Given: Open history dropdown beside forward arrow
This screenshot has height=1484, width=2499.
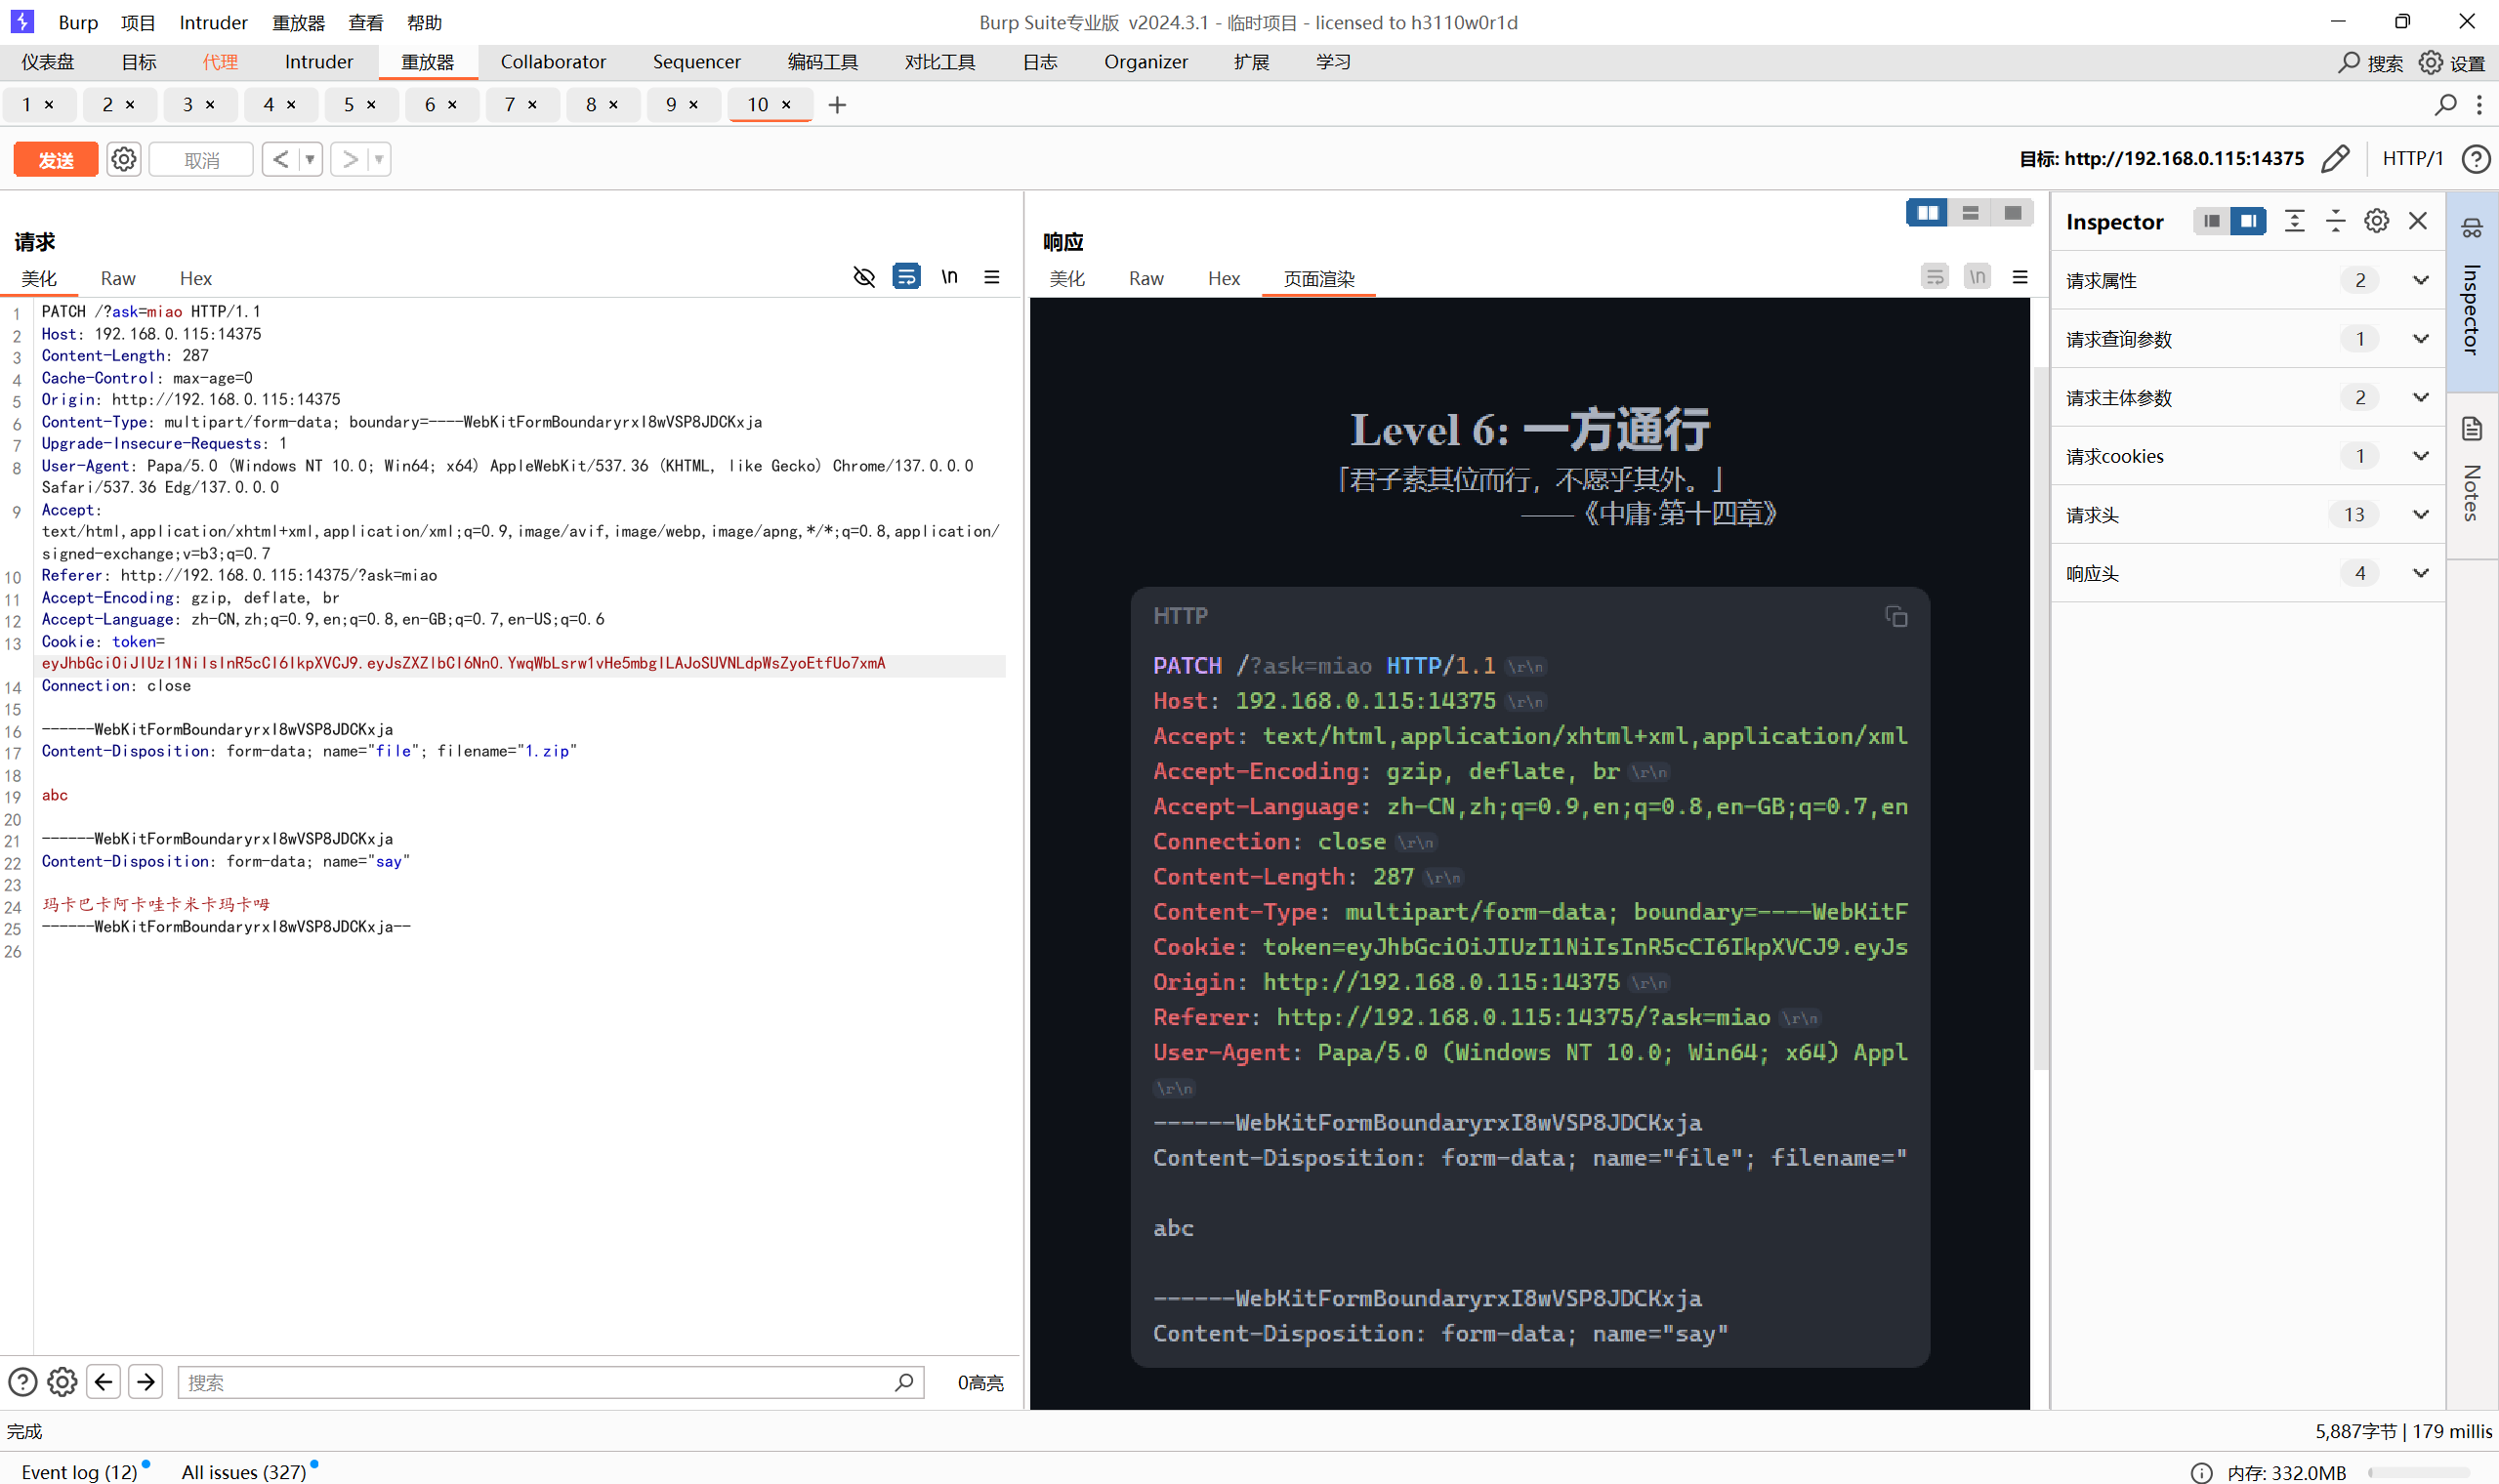Looking at the screenshot, I should click(379, 160).
